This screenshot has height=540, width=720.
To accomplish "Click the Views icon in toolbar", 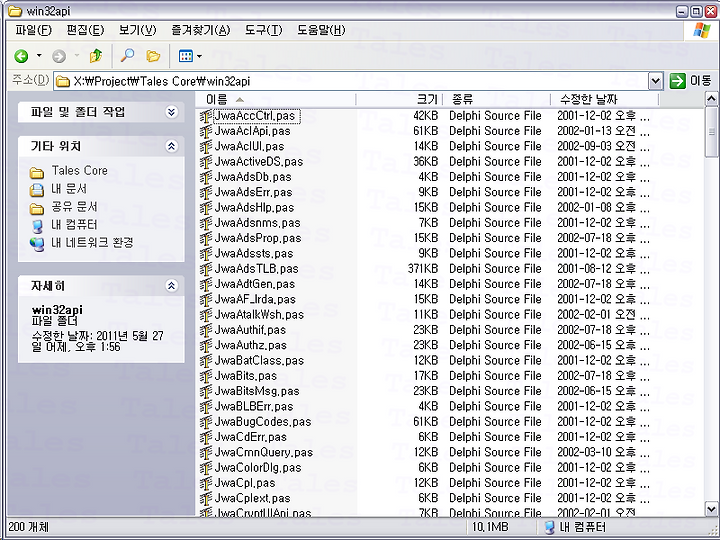I will (x=186, y=56).
